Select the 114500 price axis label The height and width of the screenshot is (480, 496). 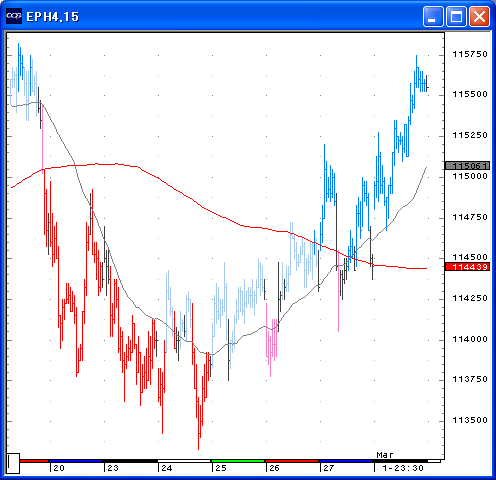coord(470,257)
